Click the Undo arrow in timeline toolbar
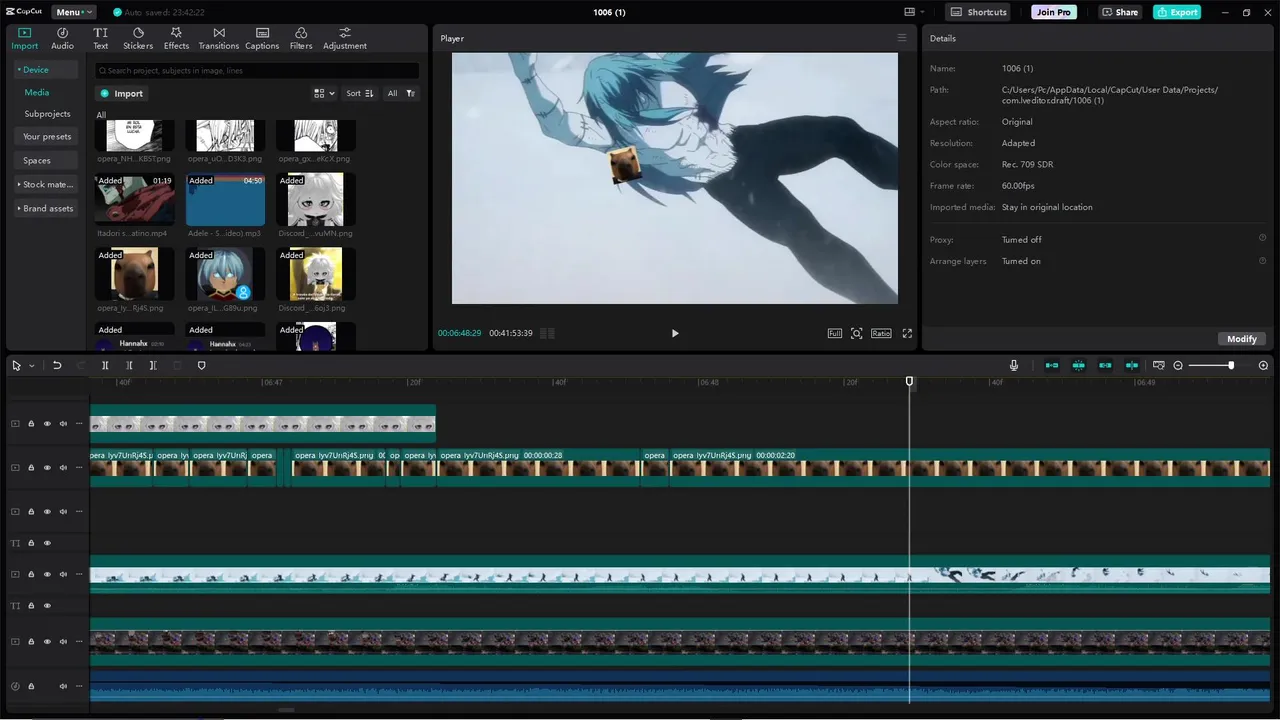 click(x=57, y=366)
